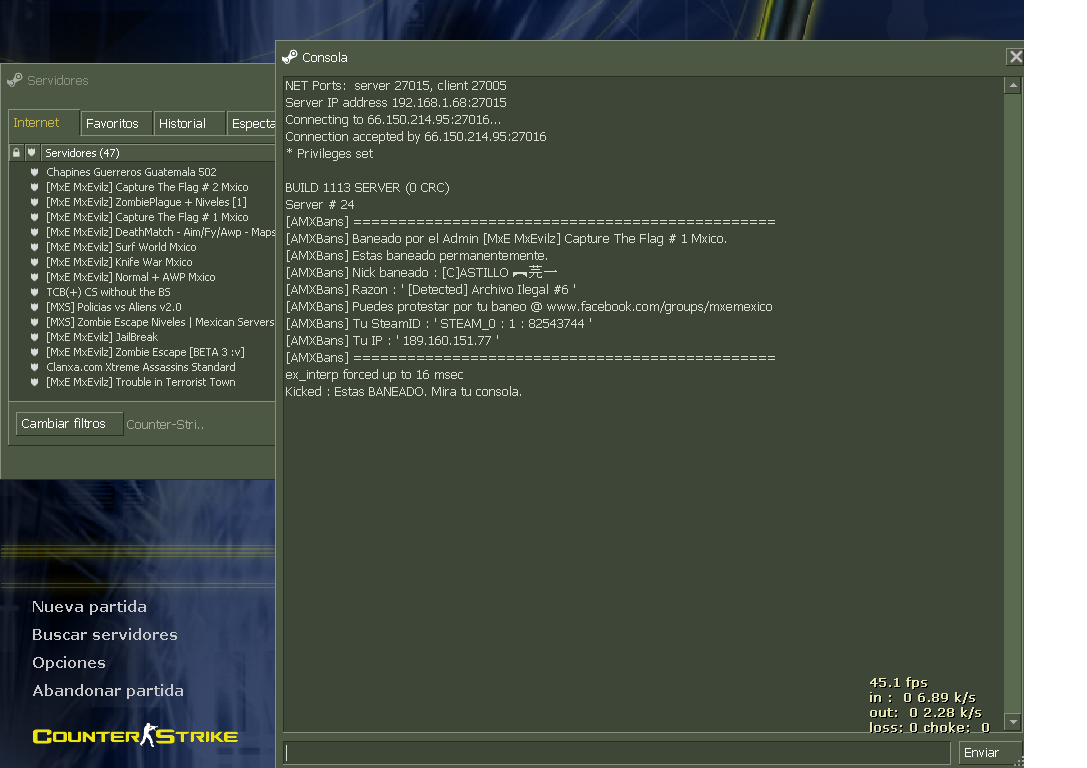1087x768 pixels.
Task: Click shield icon beside DeathMatch server
Action: click(35, 232)
